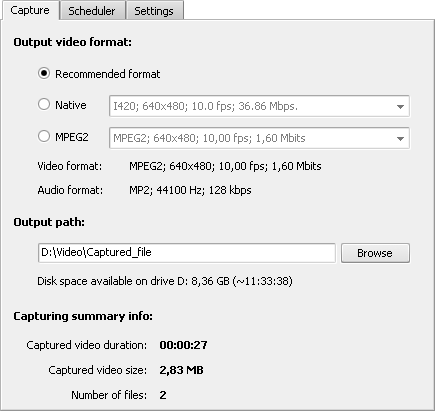Image resolution: width=435 pixels, height=411 pixels.
Task: Open the Settings tab
Action: click(154, 11)
